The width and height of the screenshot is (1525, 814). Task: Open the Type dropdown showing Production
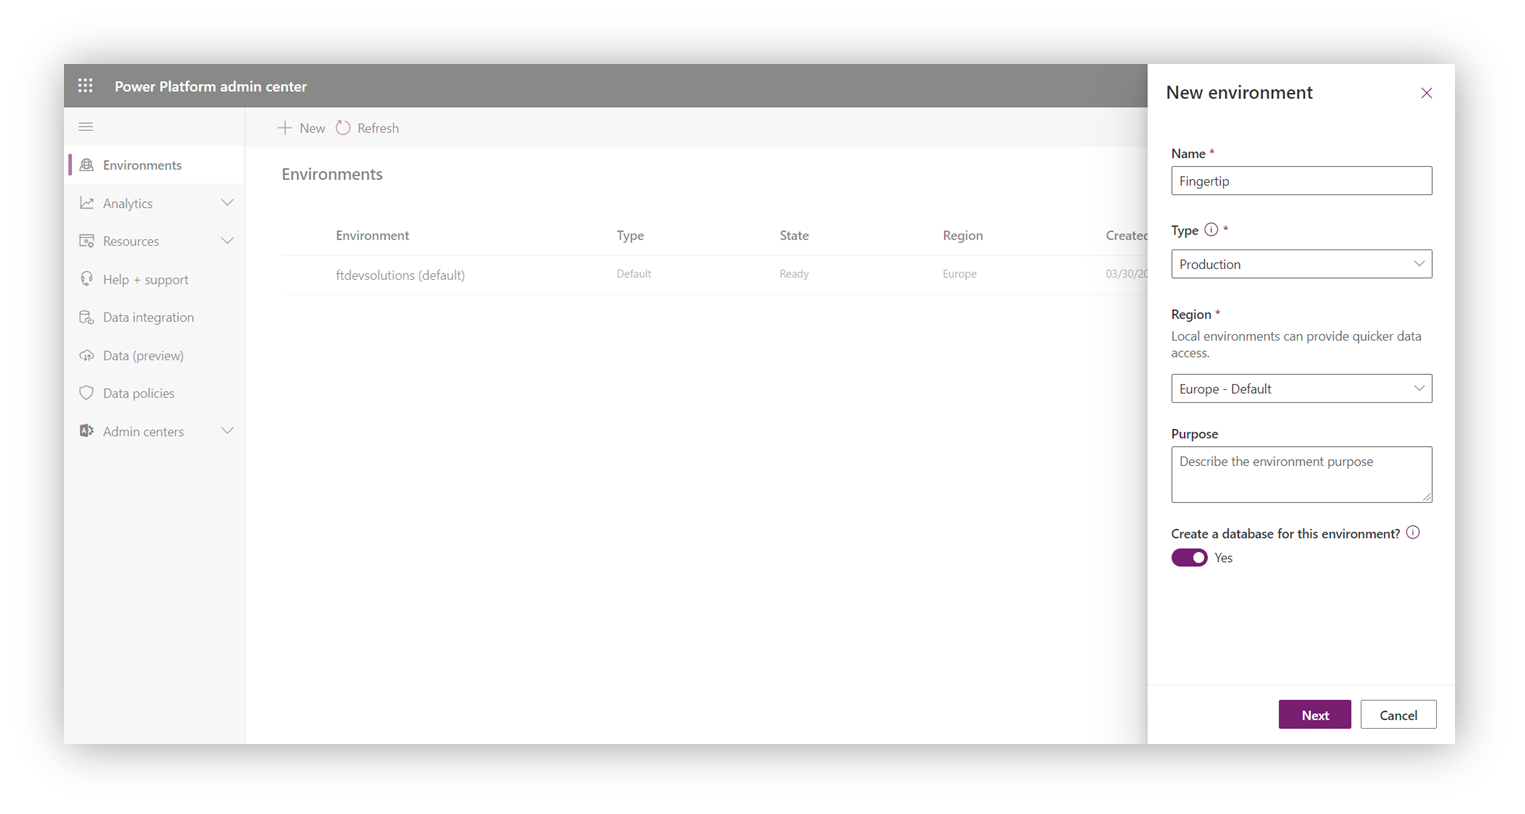click(x=1302, y=264)
